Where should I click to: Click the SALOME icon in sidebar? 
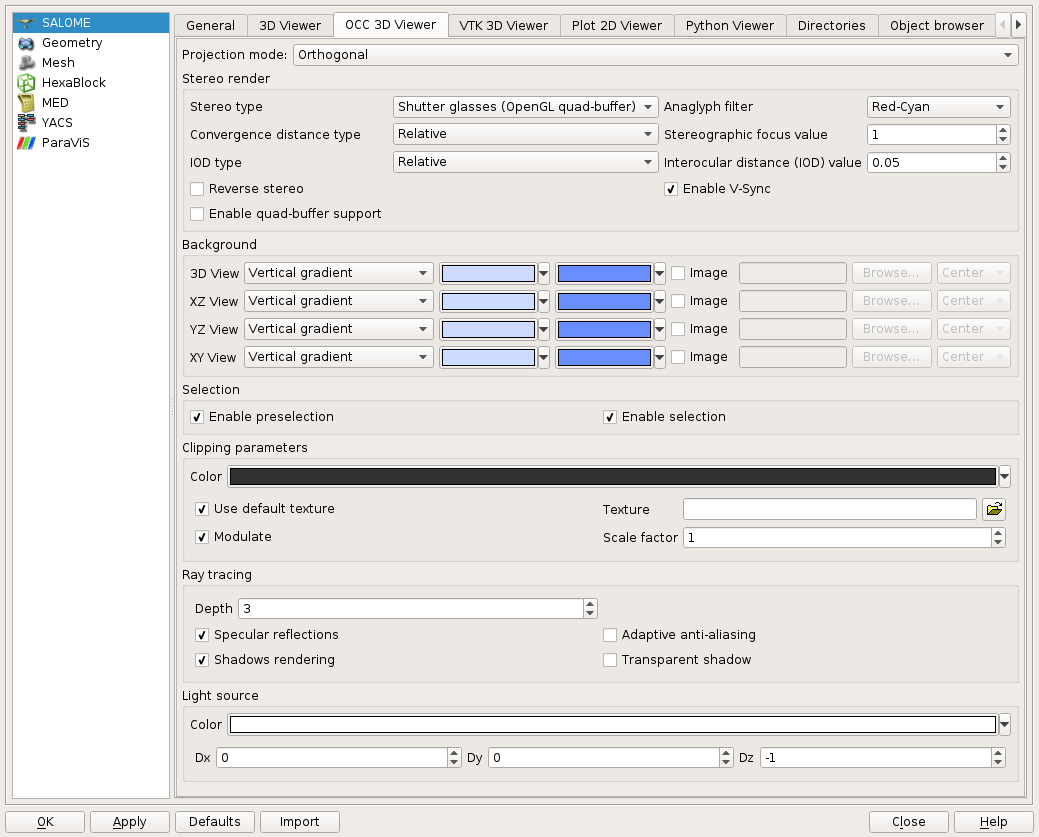pyautogui.click(x=27, y=23)
